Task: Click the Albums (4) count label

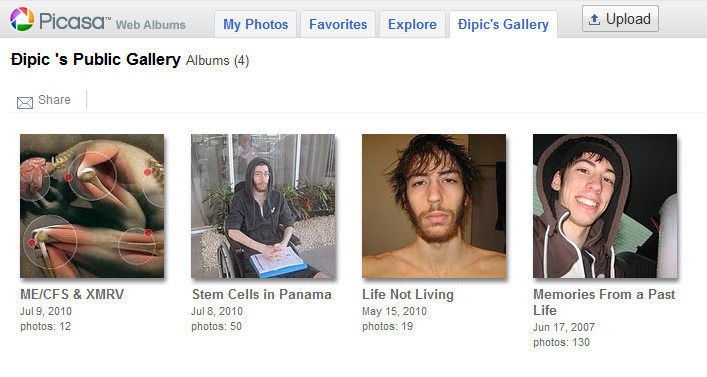Action: (x=217, y=61)
